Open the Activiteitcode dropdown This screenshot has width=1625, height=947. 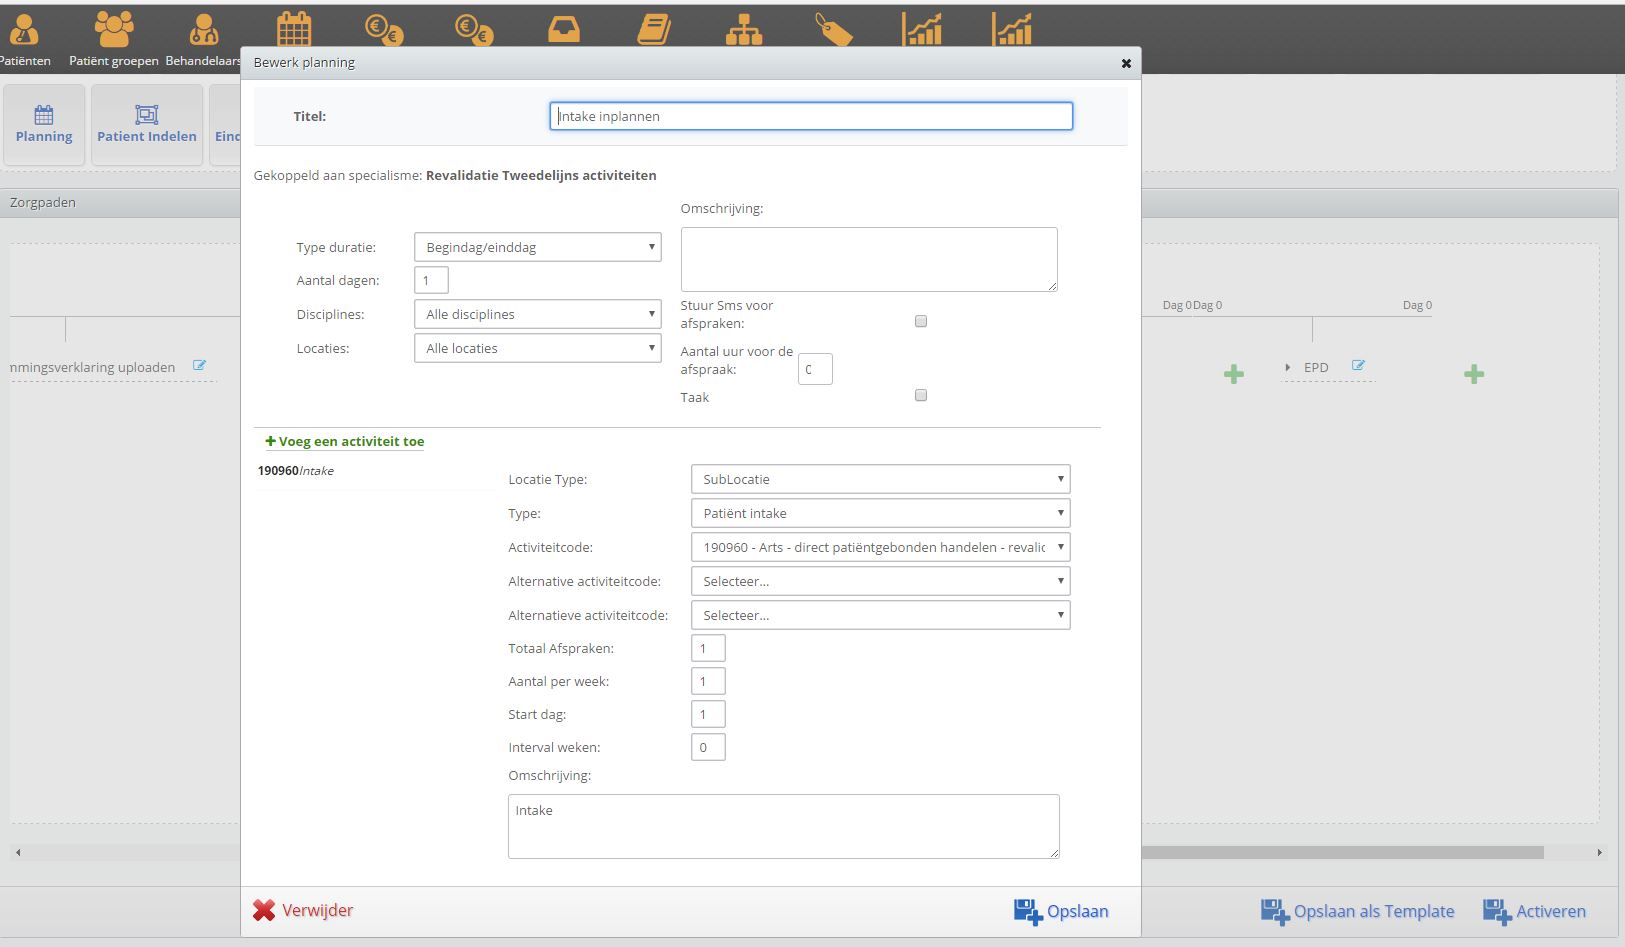click(x=880, y=547)
